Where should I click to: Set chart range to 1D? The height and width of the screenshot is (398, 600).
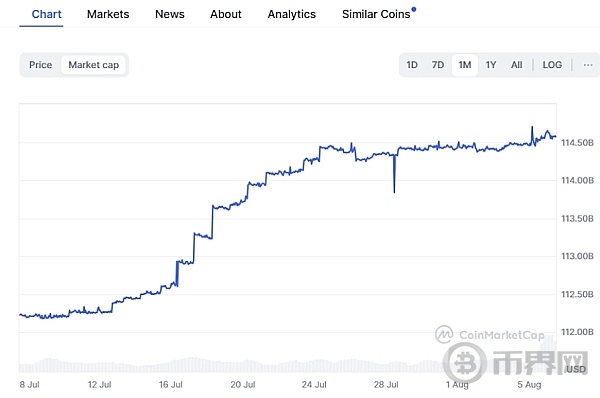click(412, 65)
